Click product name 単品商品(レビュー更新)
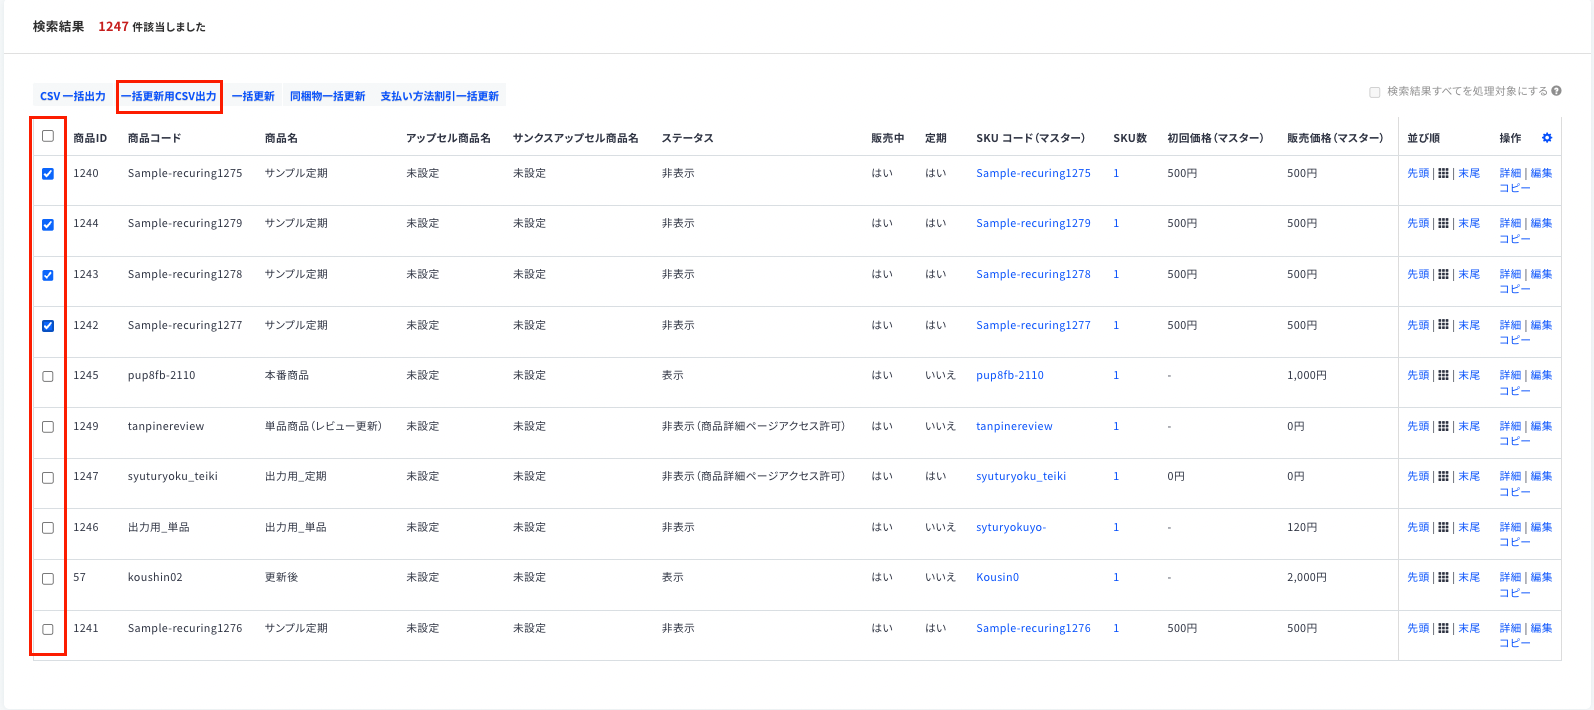 coord(323,426)
